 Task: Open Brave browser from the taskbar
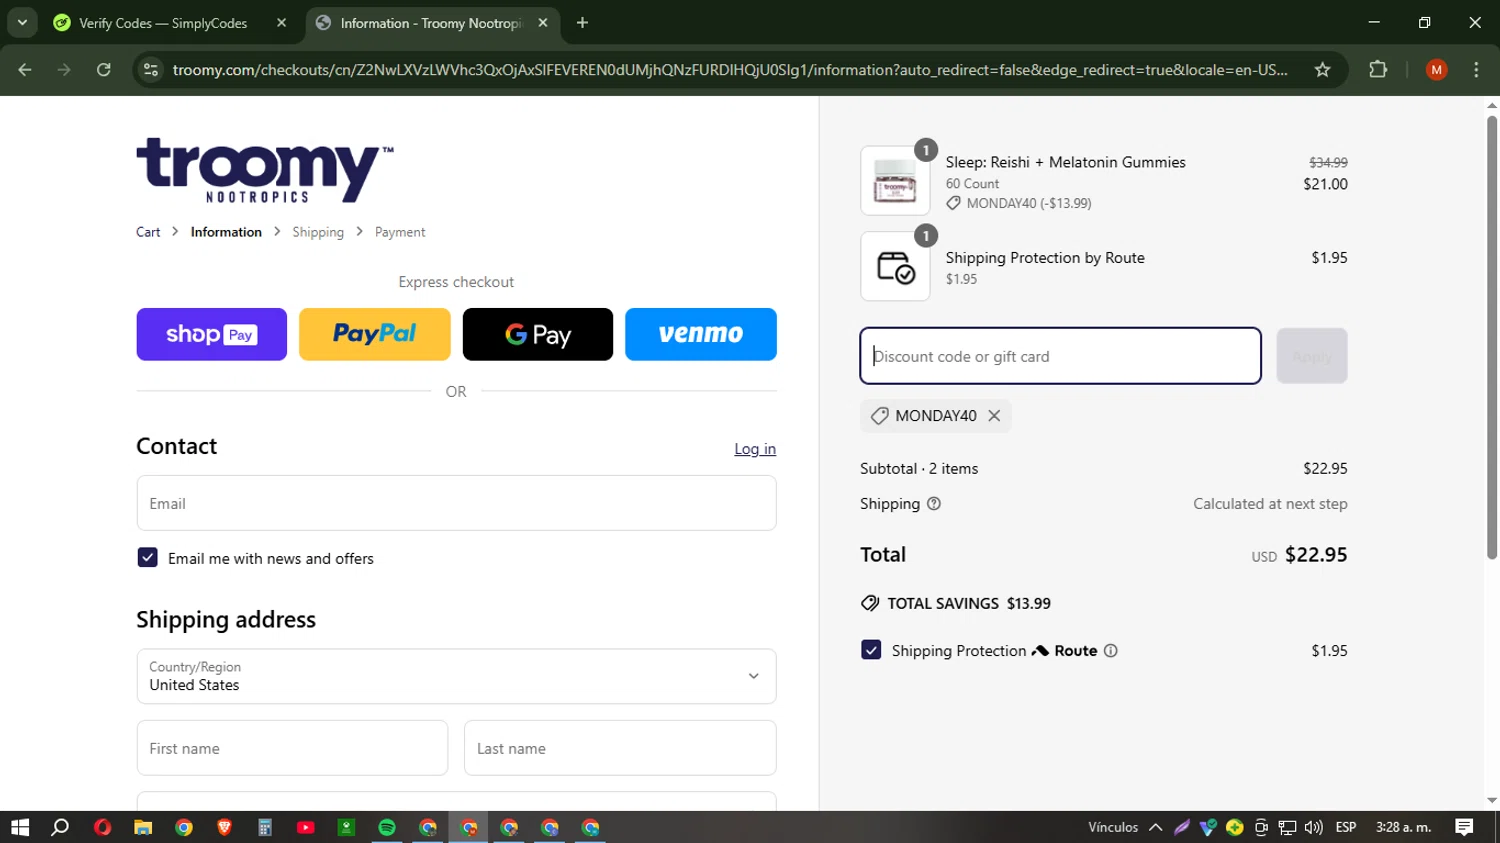click(224, 827)
